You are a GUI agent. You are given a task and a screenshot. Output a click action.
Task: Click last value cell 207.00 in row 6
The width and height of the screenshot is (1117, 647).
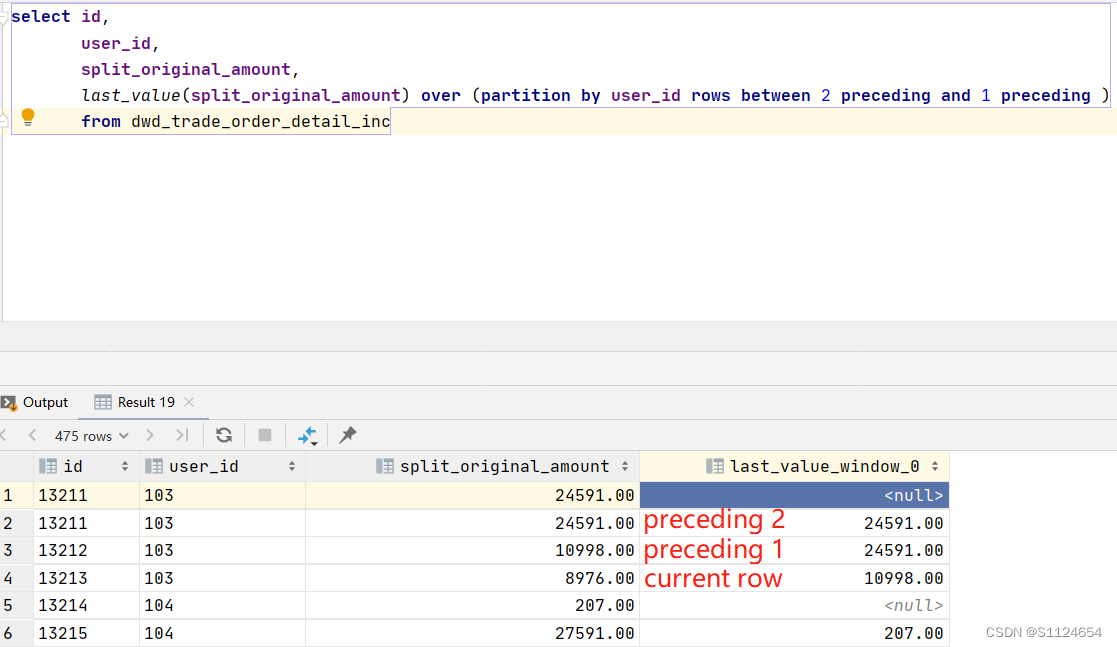(x=794, y=633)
